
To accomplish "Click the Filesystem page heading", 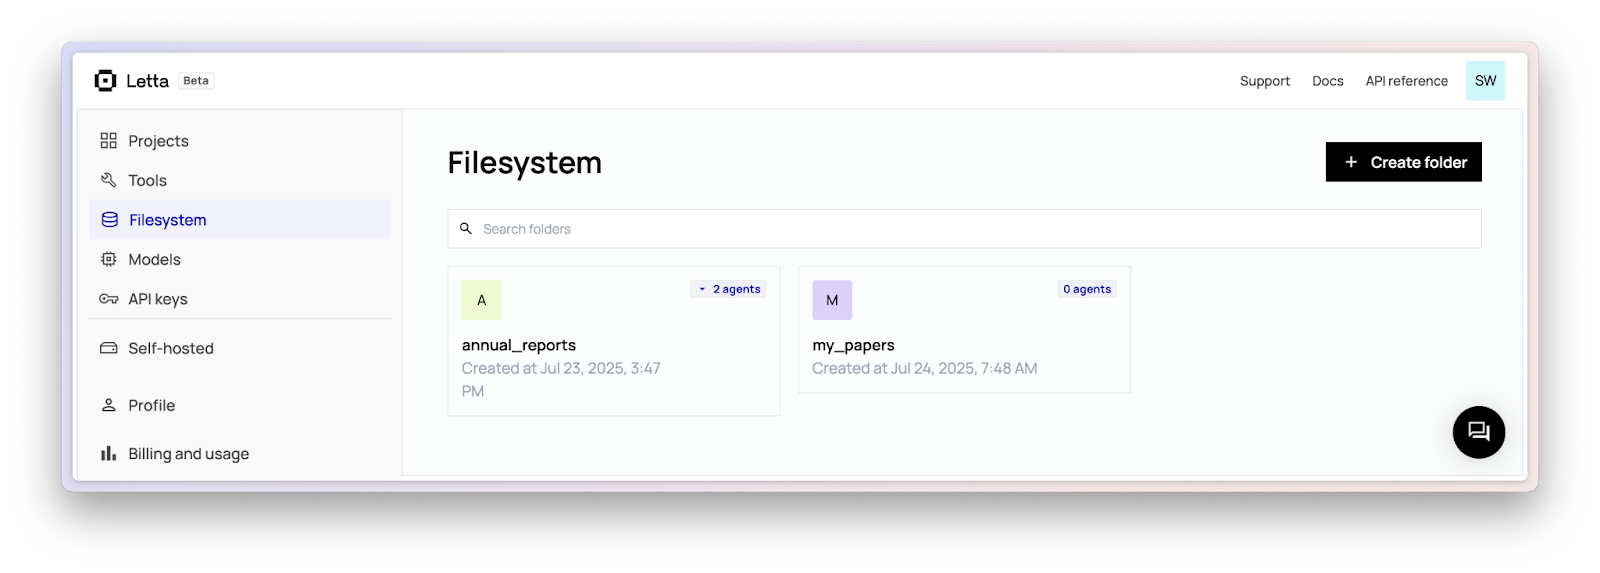I will point(525,162).
